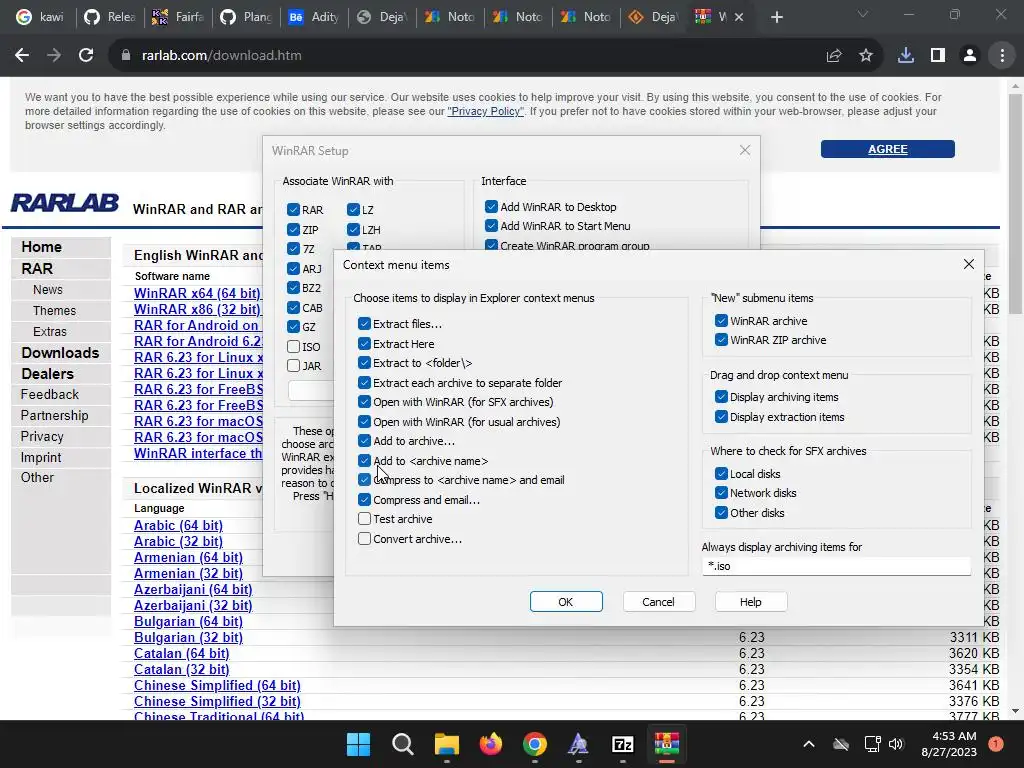Click the network display tray icon
1024x768 pixels.
(x=872, y=744)
